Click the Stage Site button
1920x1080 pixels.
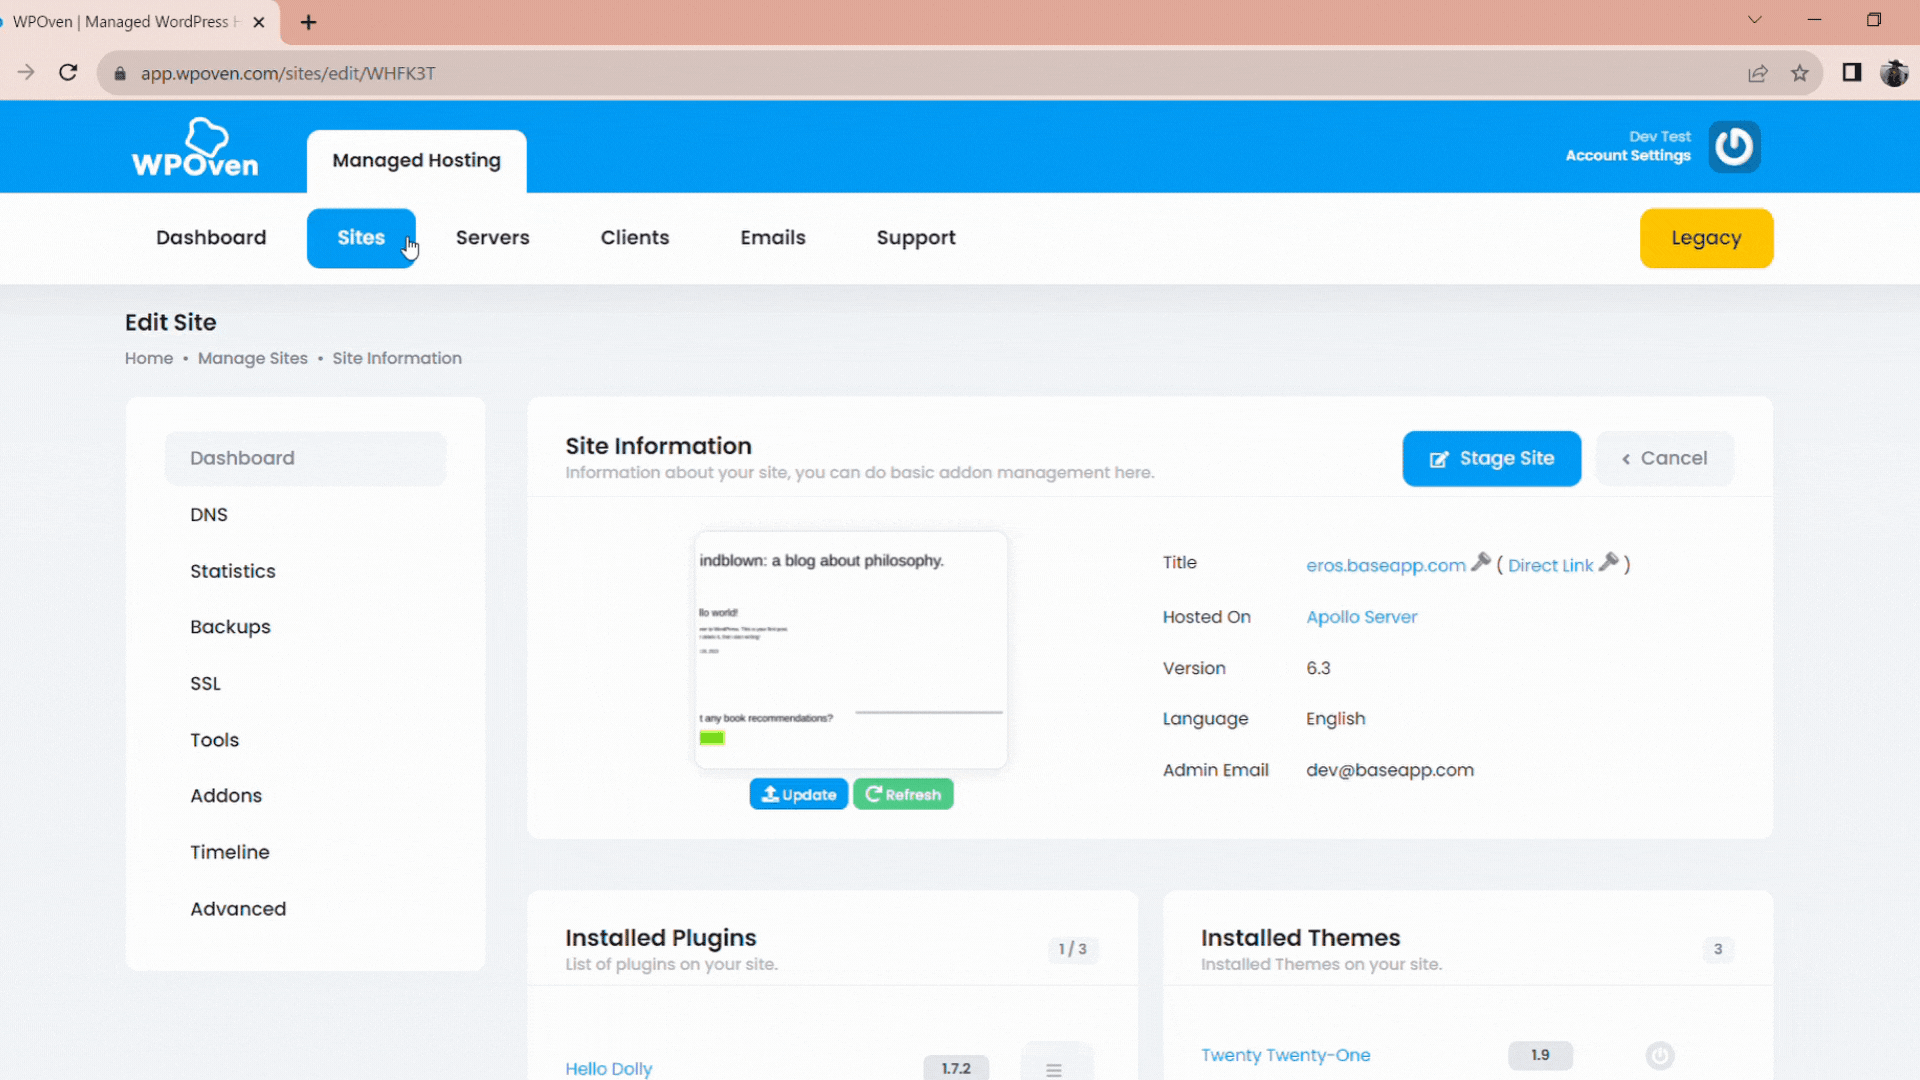tap(1492, 459)
